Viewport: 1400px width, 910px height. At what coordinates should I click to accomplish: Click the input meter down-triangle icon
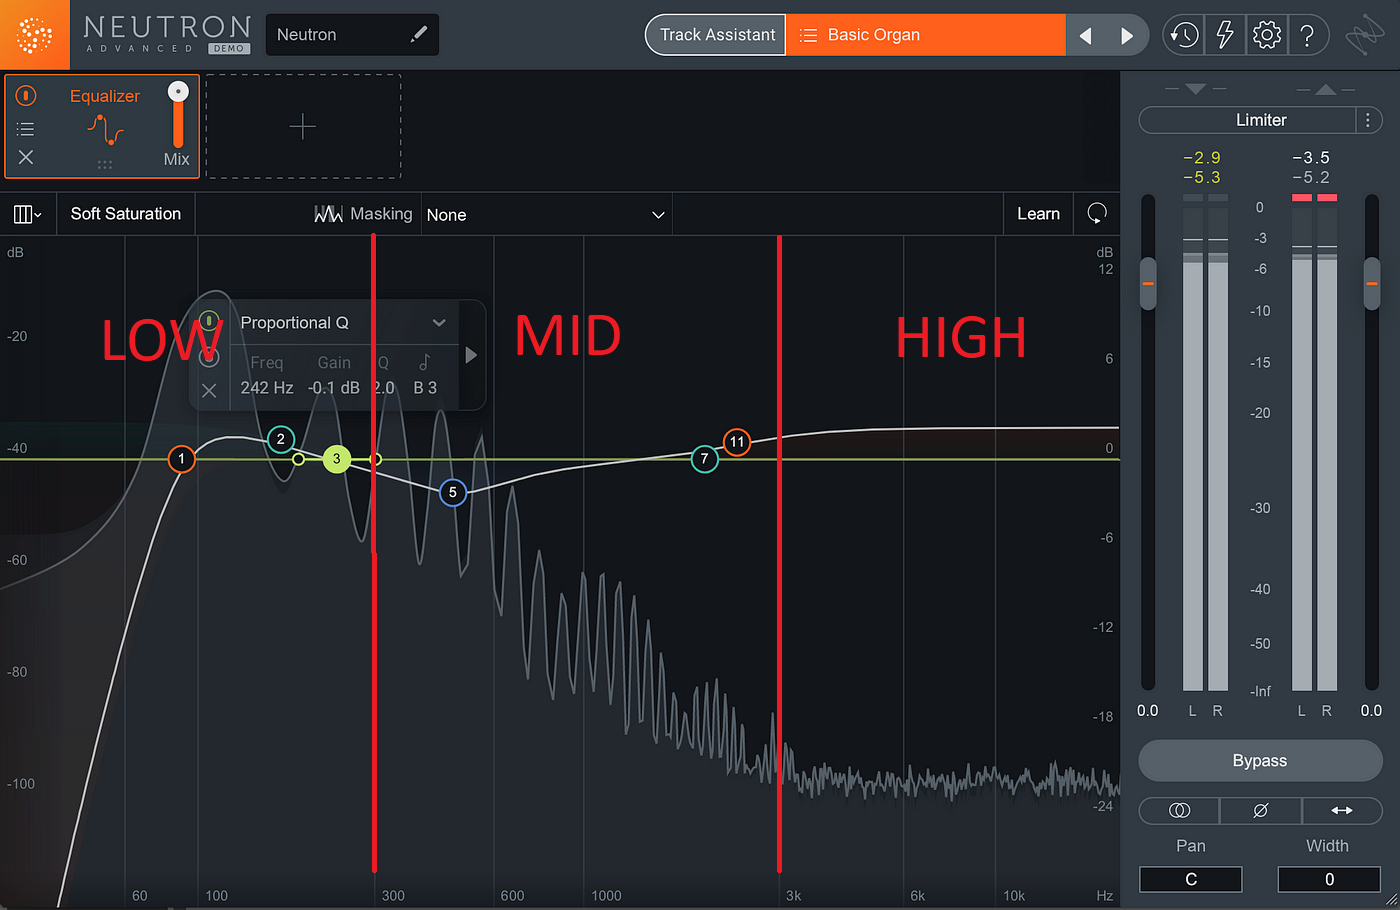1196,89
